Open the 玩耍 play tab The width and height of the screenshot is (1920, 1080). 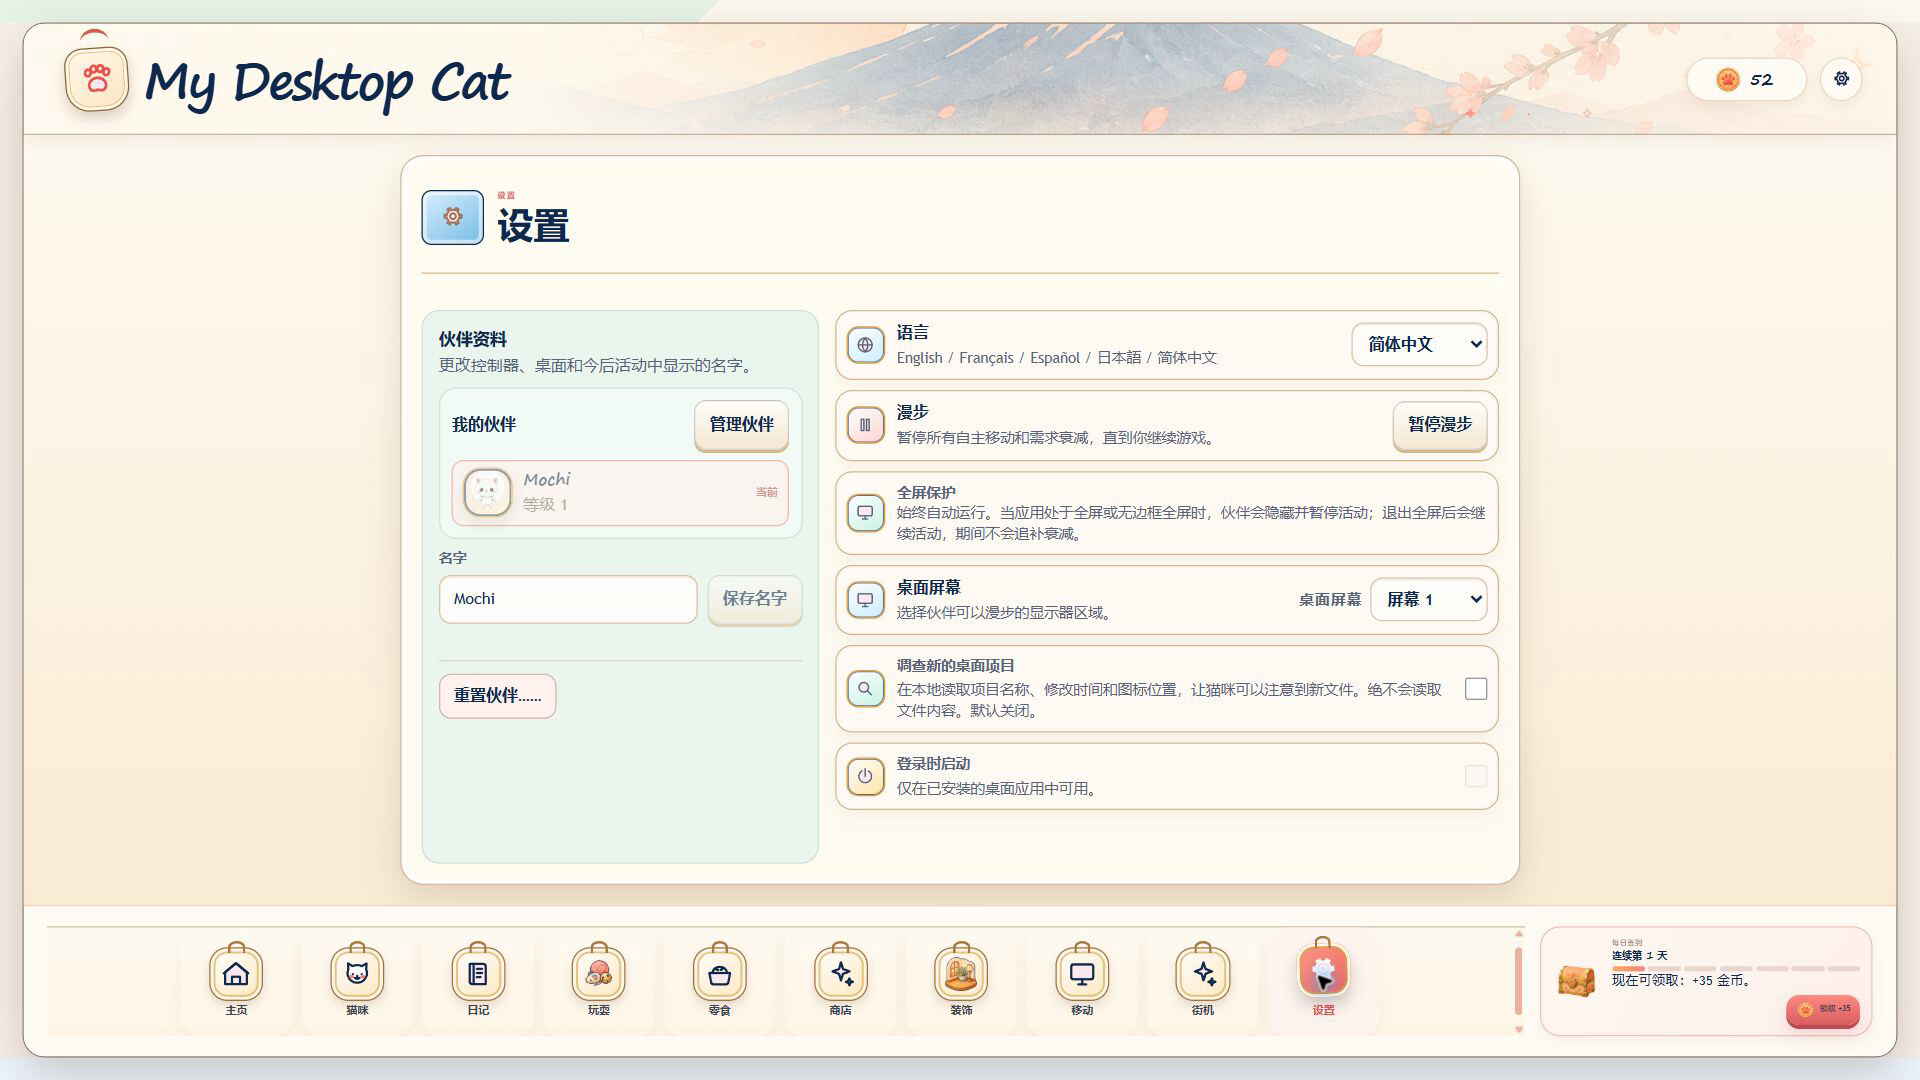point(599,980)
